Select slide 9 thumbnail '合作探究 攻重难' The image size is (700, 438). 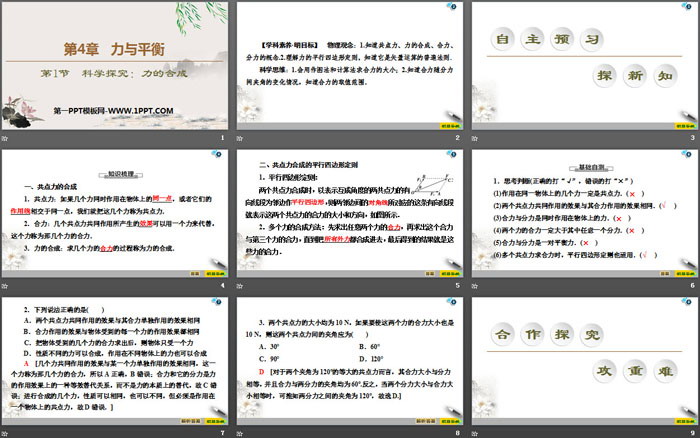pos(584,361)
